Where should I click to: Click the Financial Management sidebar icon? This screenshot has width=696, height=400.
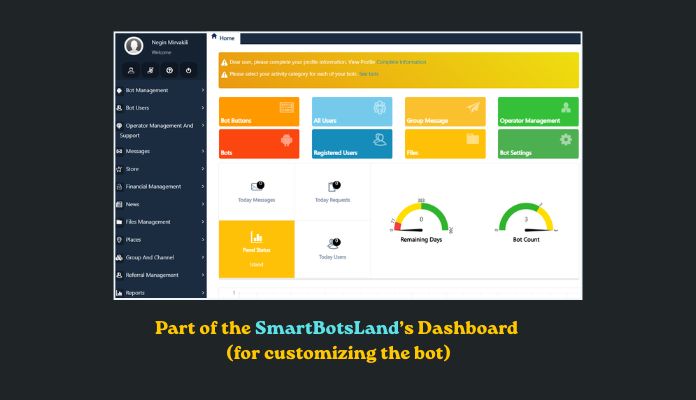[119, 187]
